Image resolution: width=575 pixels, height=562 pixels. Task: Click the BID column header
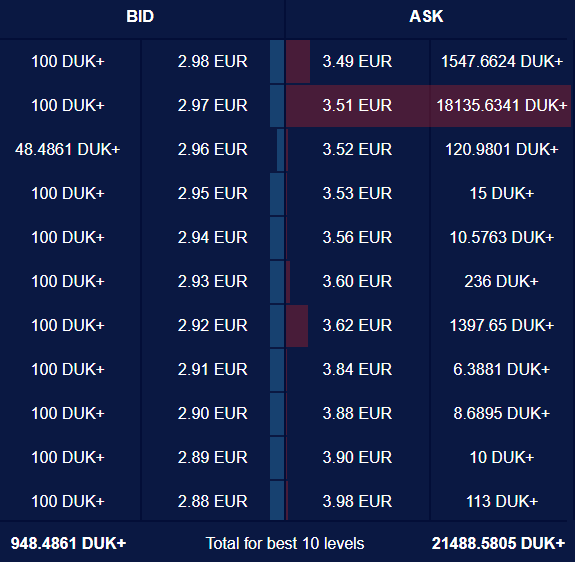pos(140,16)
